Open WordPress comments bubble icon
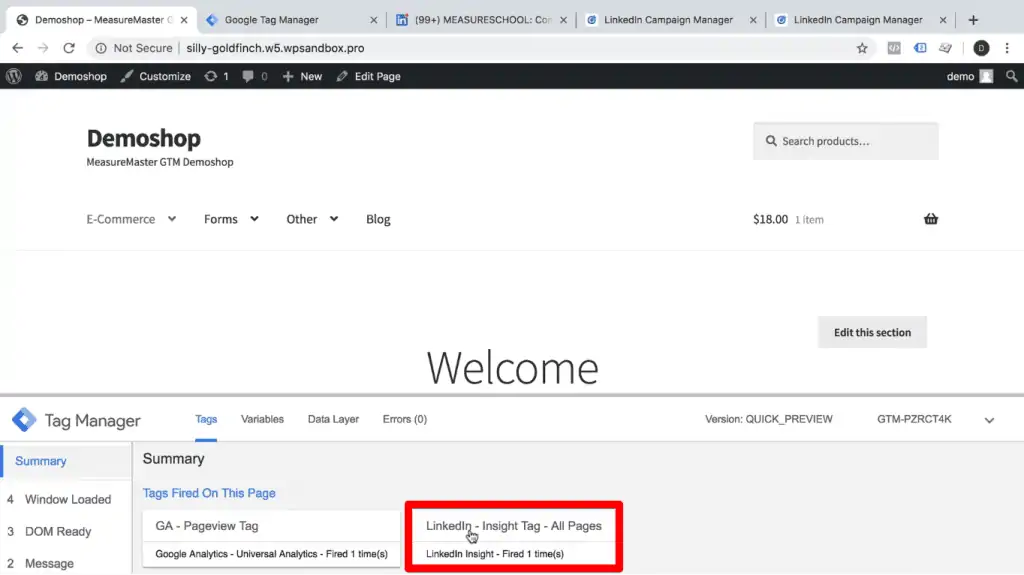Viewport: 1024px width, 575px height. pos(255,76)
